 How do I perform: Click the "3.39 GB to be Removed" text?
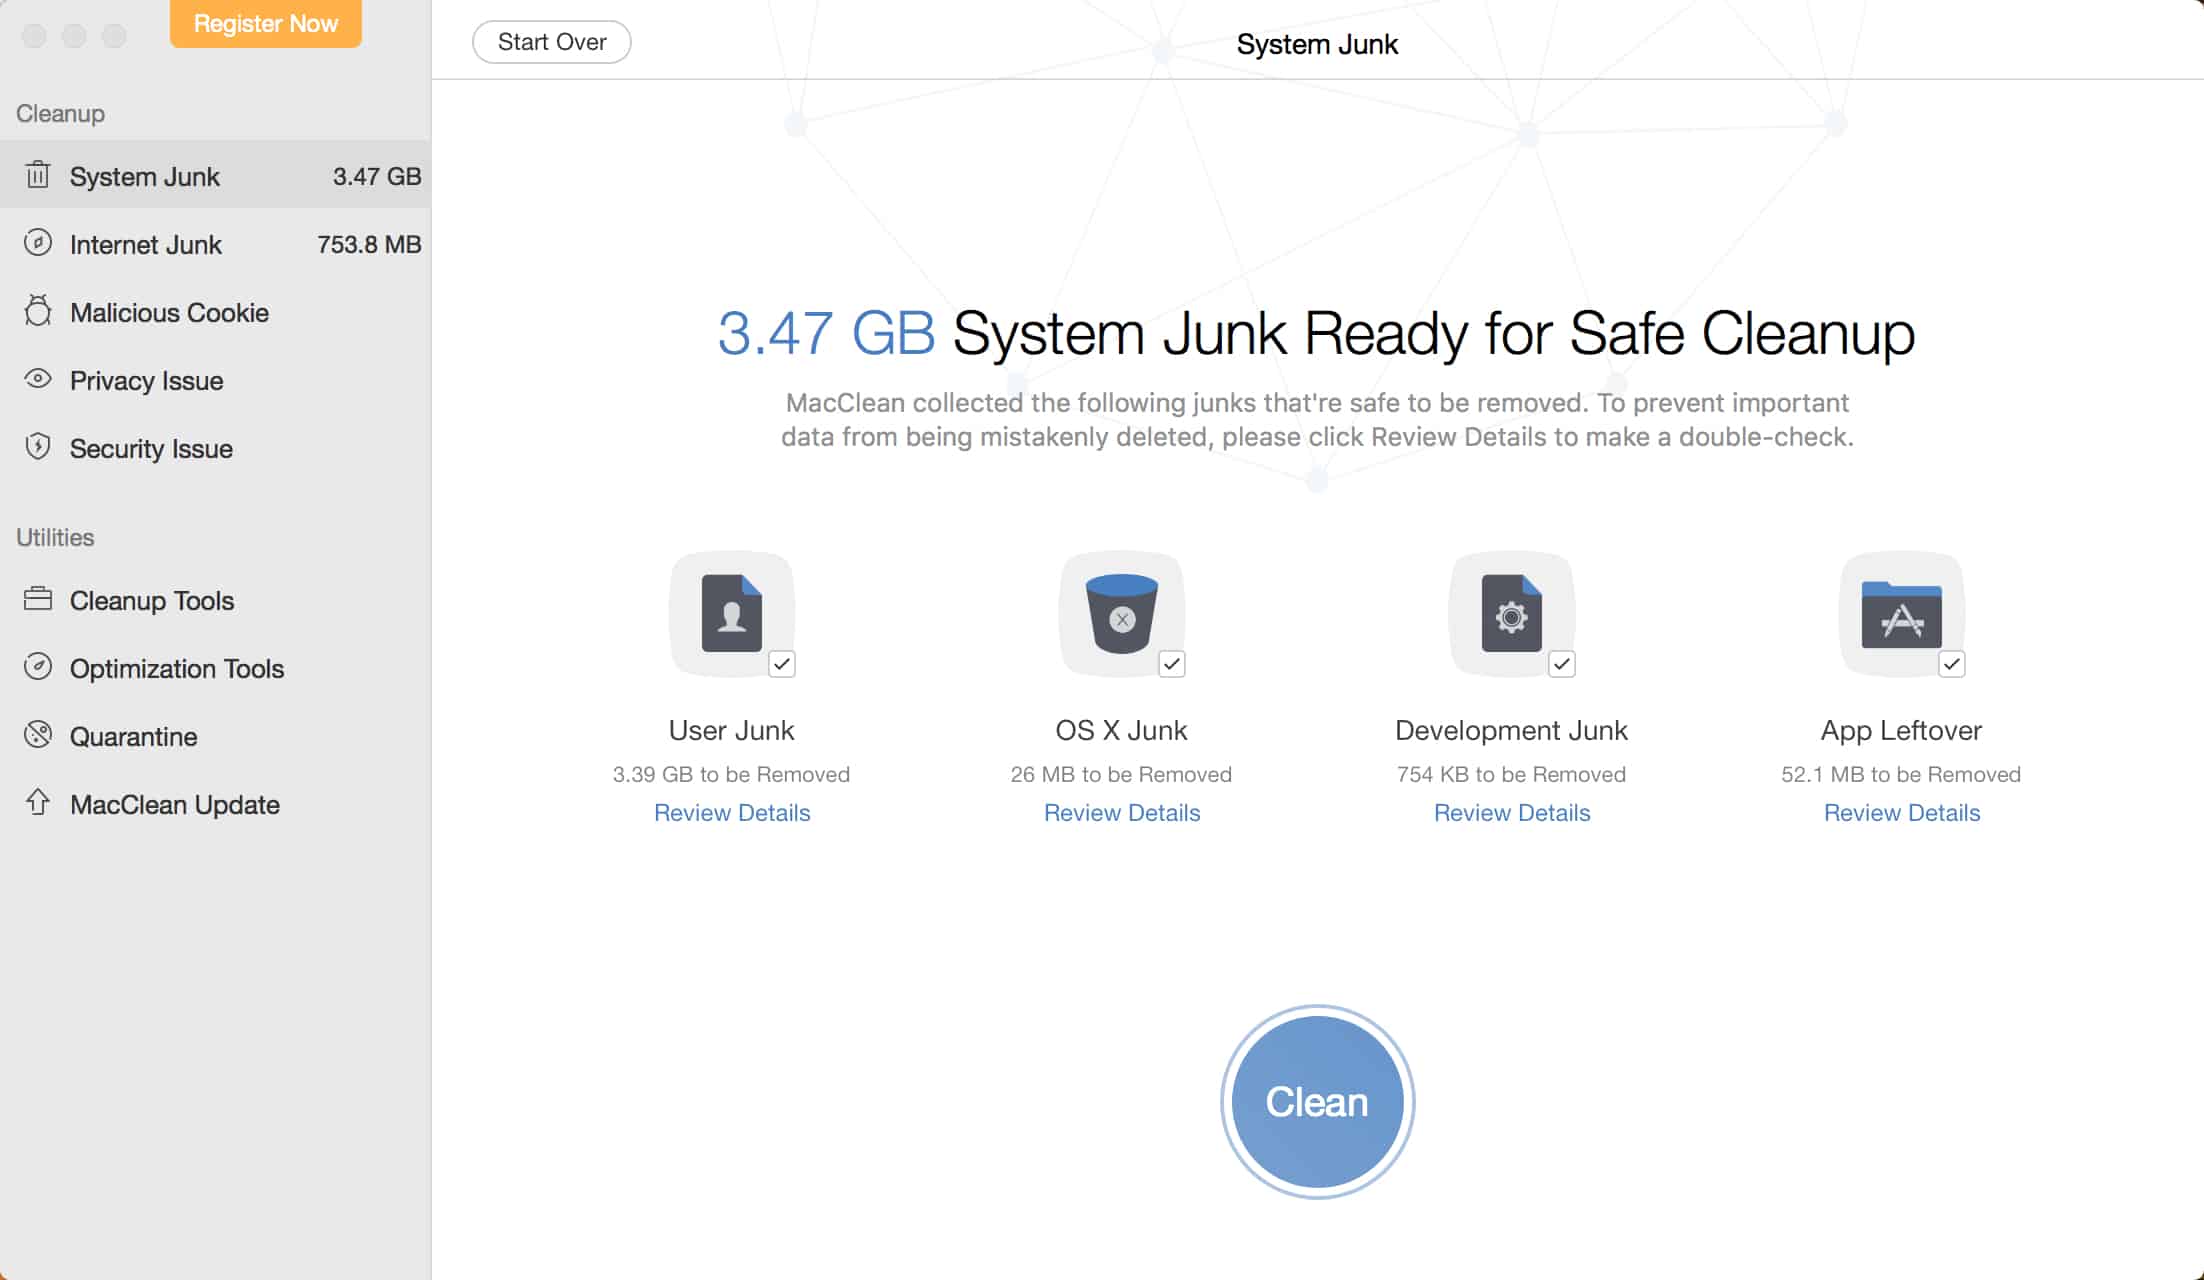click(x=732, y=774)
